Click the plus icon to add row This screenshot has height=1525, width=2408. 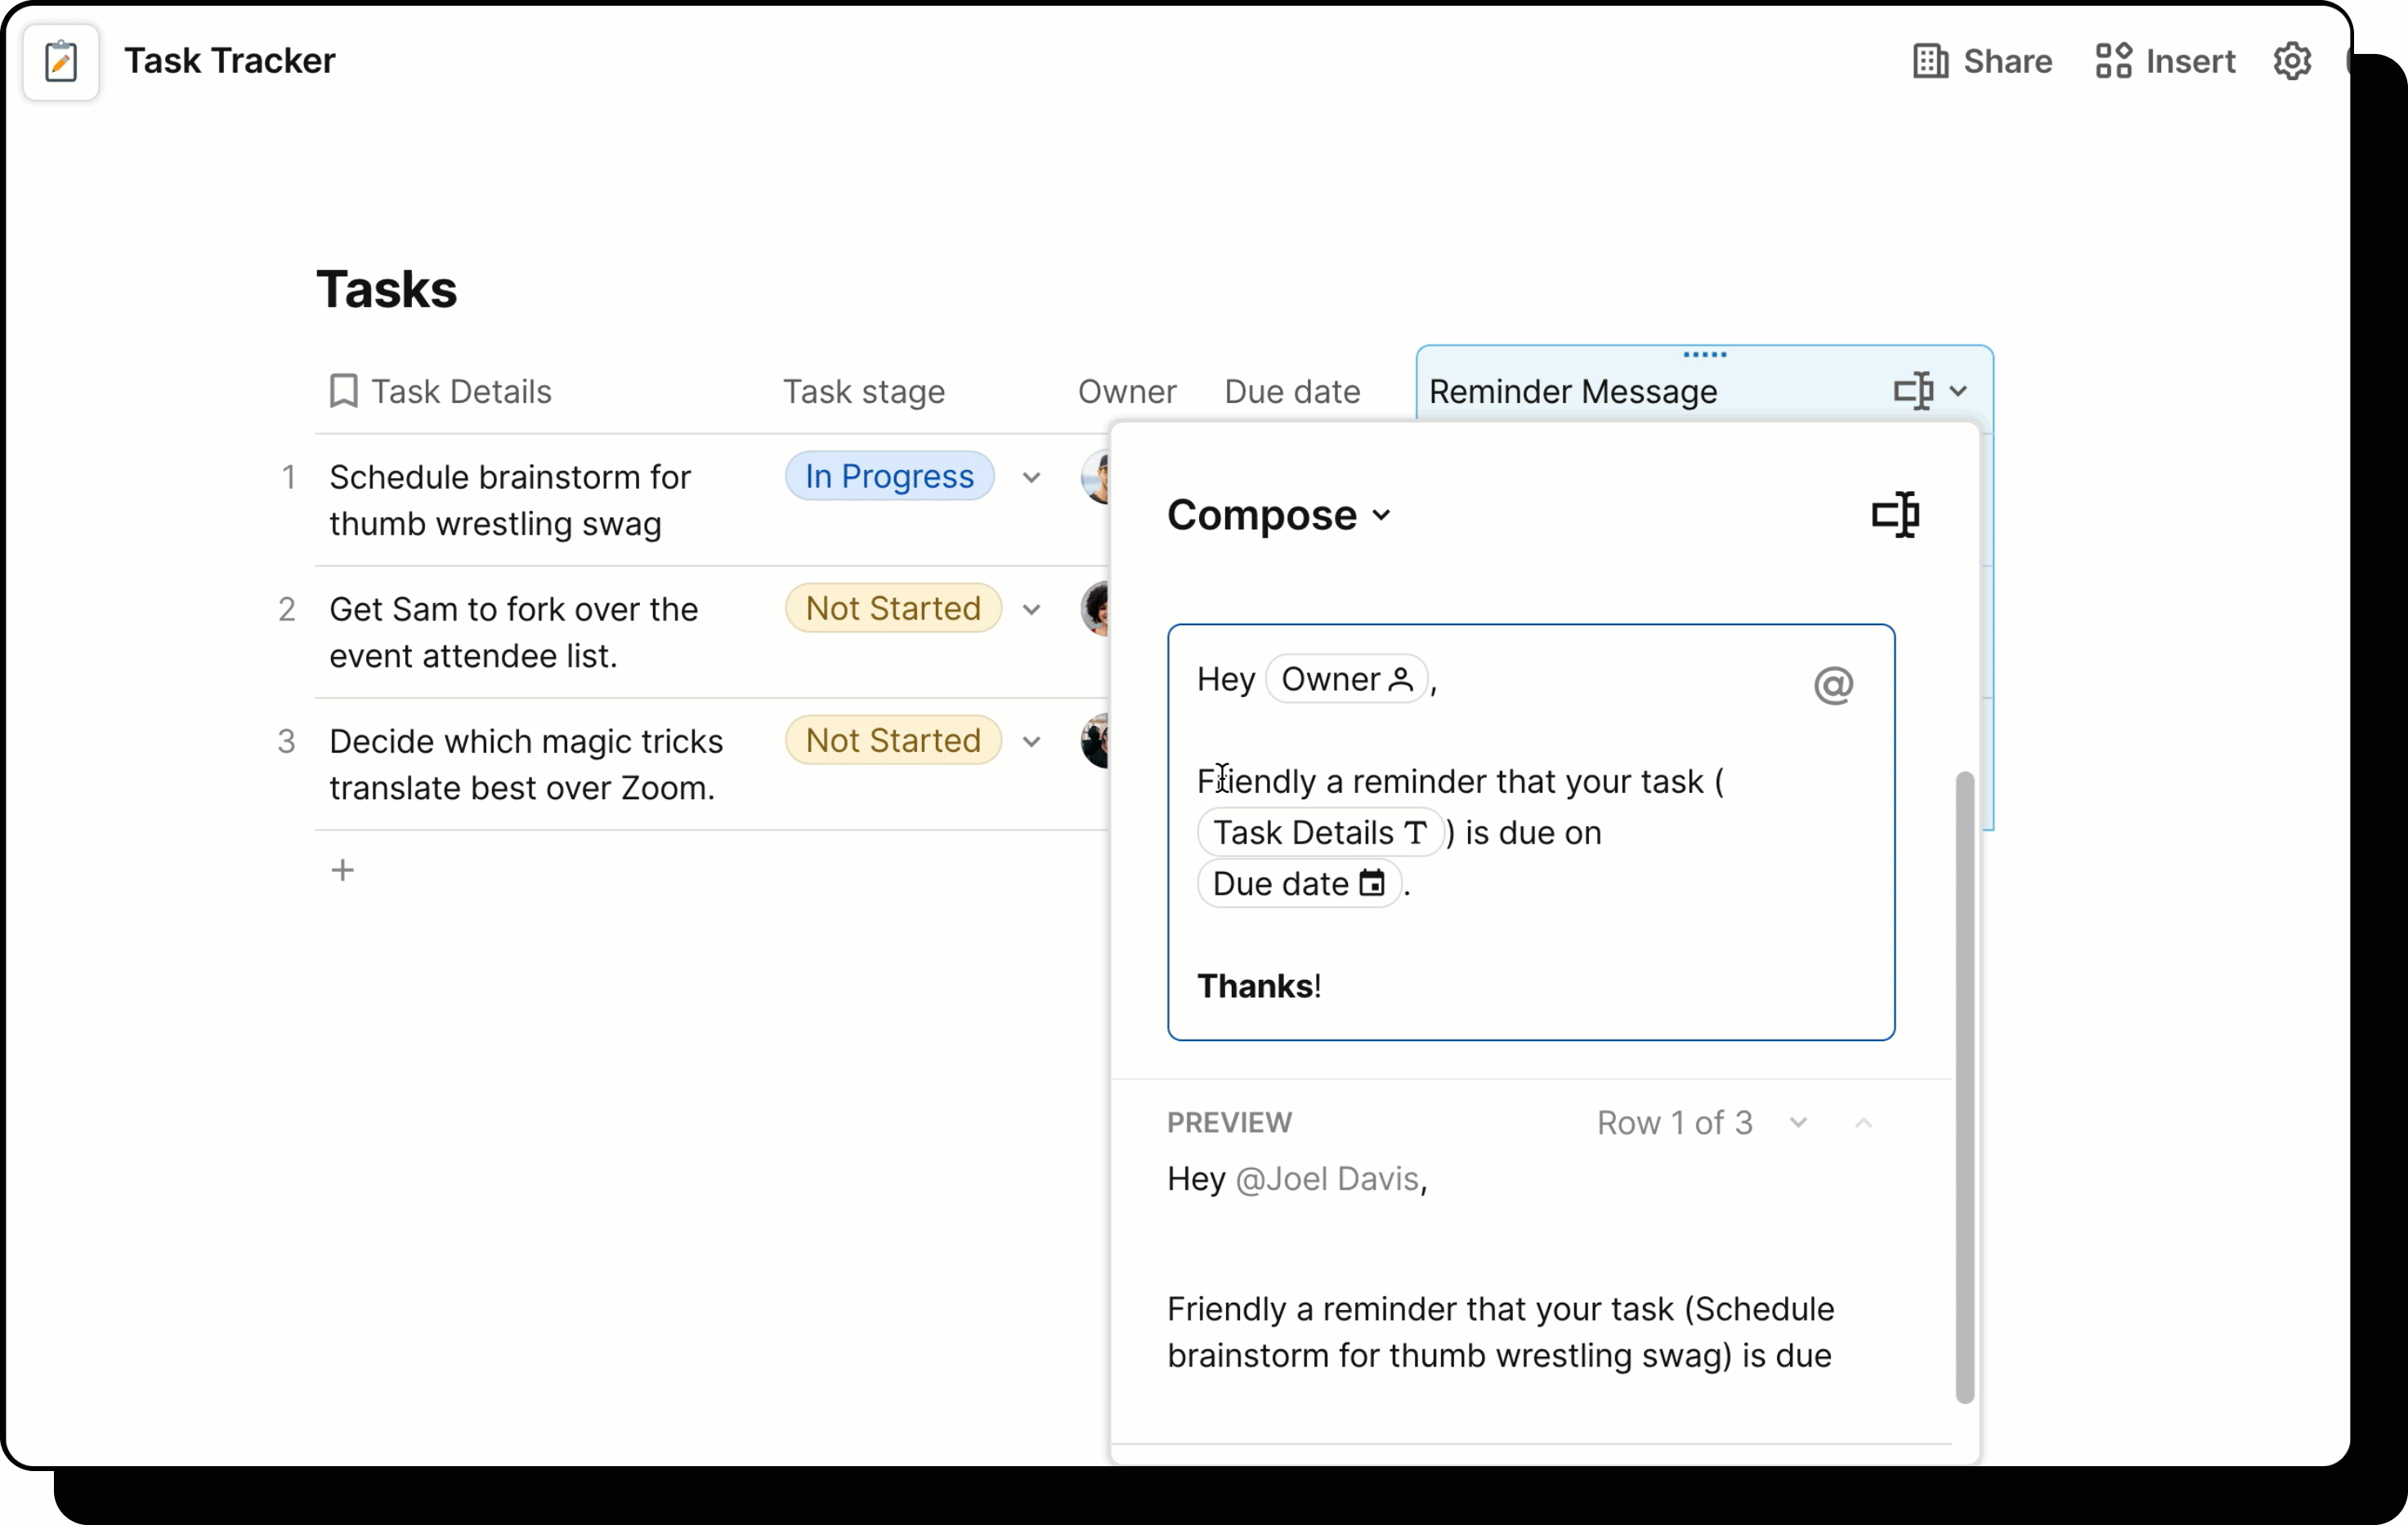pos(343,870)
